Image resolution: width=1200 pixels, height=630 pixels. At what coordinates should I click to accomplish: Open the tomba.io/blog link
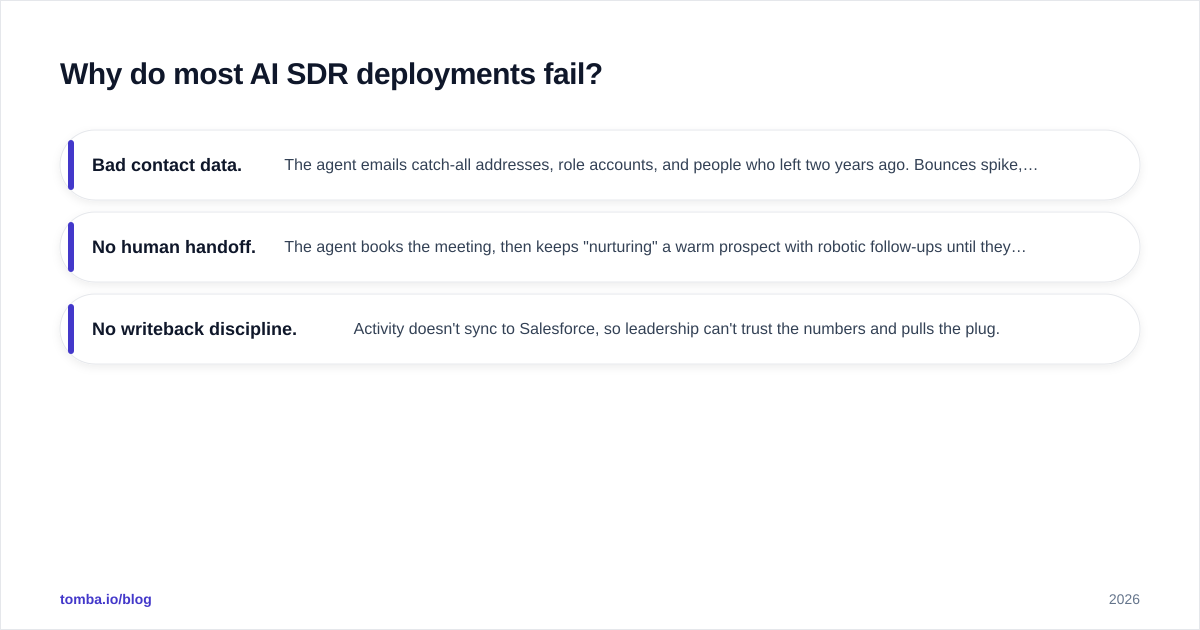[106, 599]
